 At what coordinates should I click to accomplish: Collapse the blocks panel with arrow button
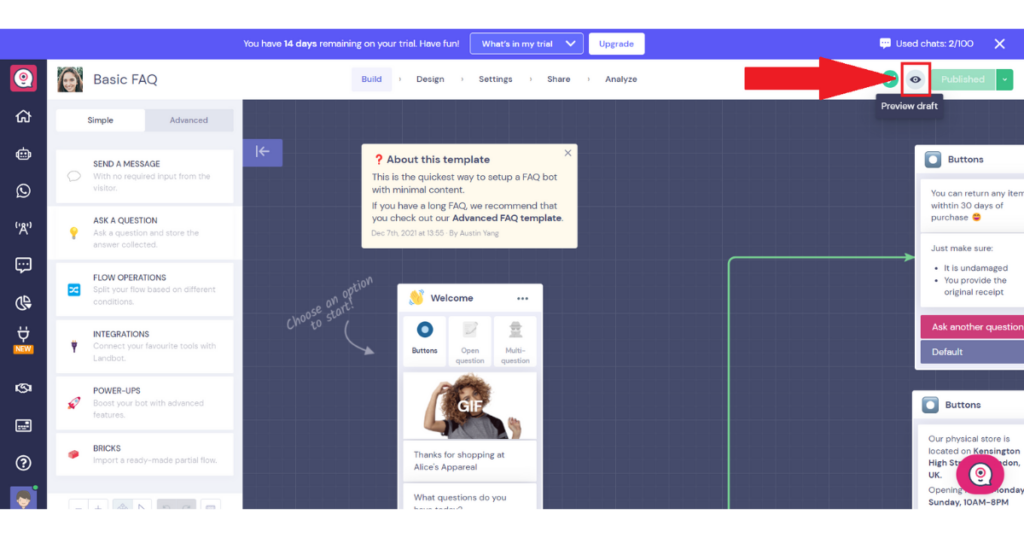tap(262, 152)
